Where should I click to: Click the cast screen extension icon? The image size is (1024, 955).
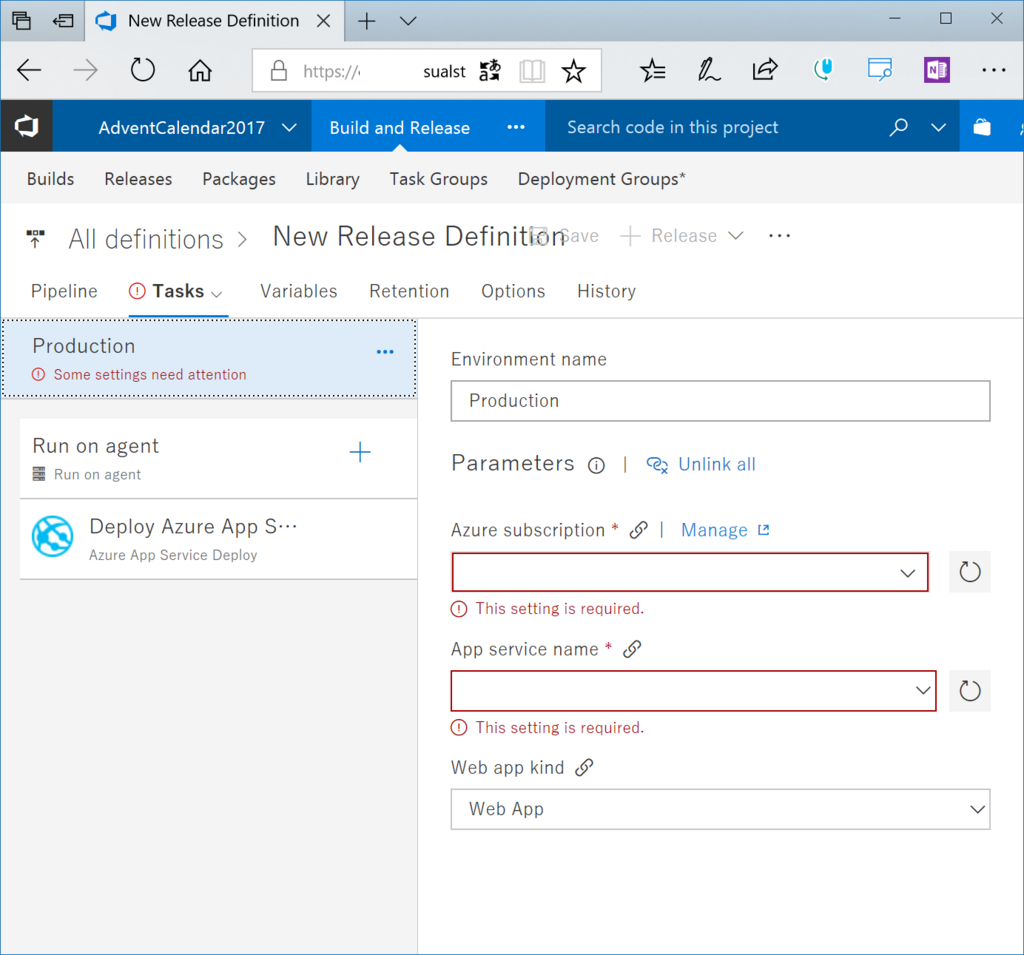879,69
